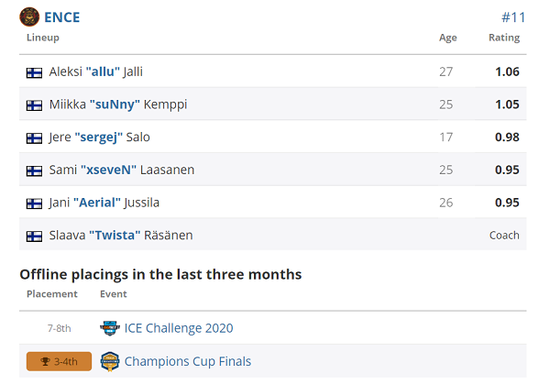Click the Finnish flag beside xseveN
The image size is (550, 385).
(34, 171)
